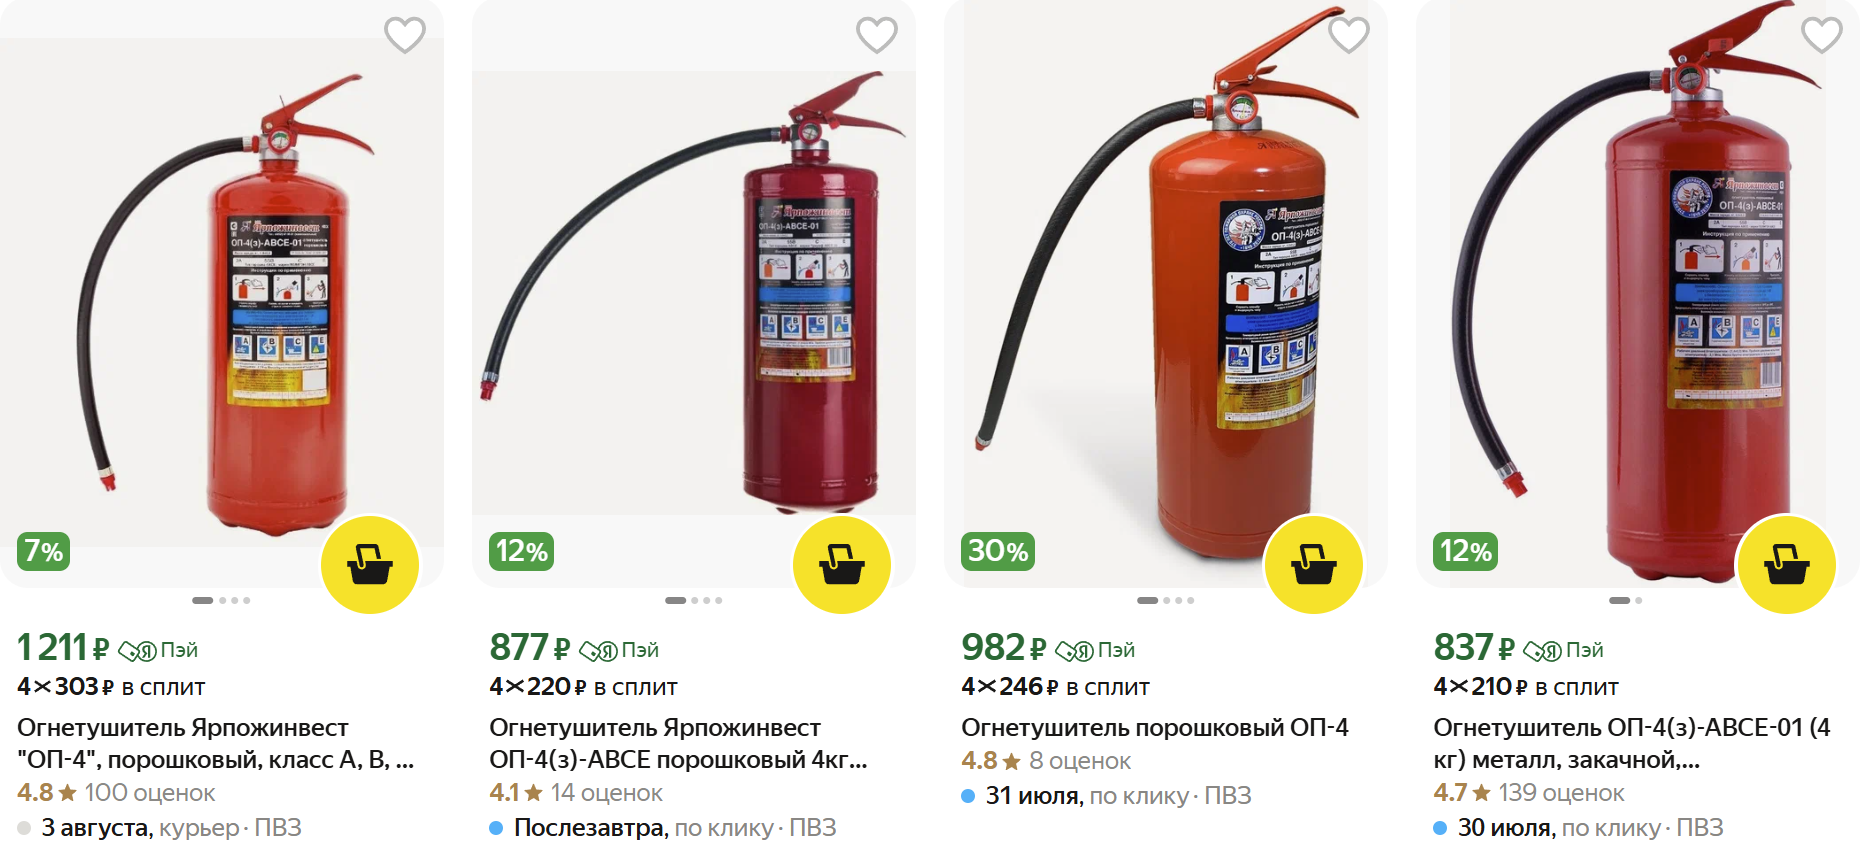Screen dimensions: 1867x851
Task: Favorite the 982 ₽ powder extinguisher
Action: (x=1349, y=35)
